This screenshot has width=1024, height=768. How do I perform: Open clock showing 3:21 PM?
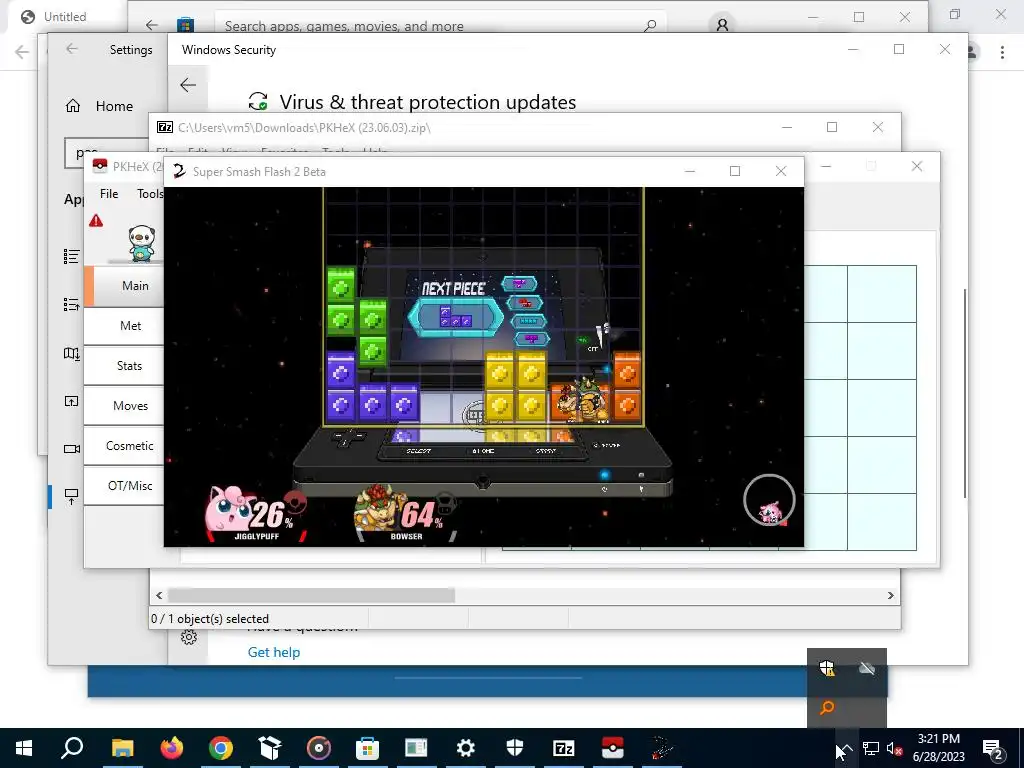pos(938,748)
